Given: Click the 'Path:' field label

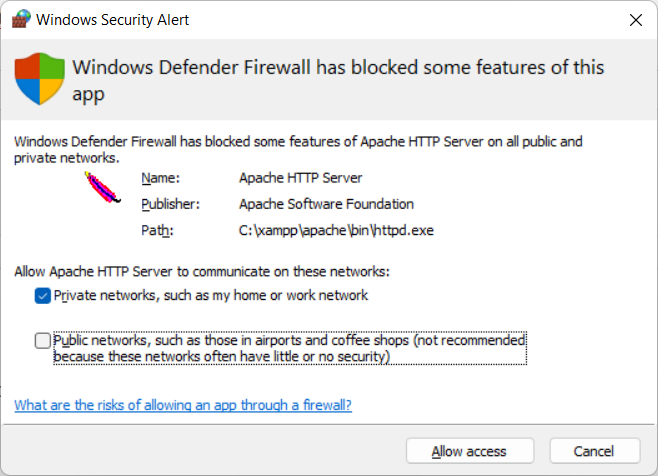Looking at the screenshot, I should [157, 230].
